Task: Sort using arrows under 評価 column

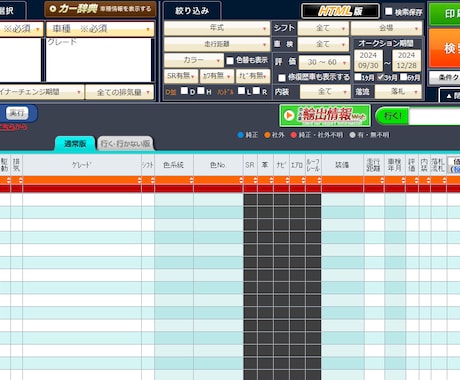Action: tap(416, 180)
